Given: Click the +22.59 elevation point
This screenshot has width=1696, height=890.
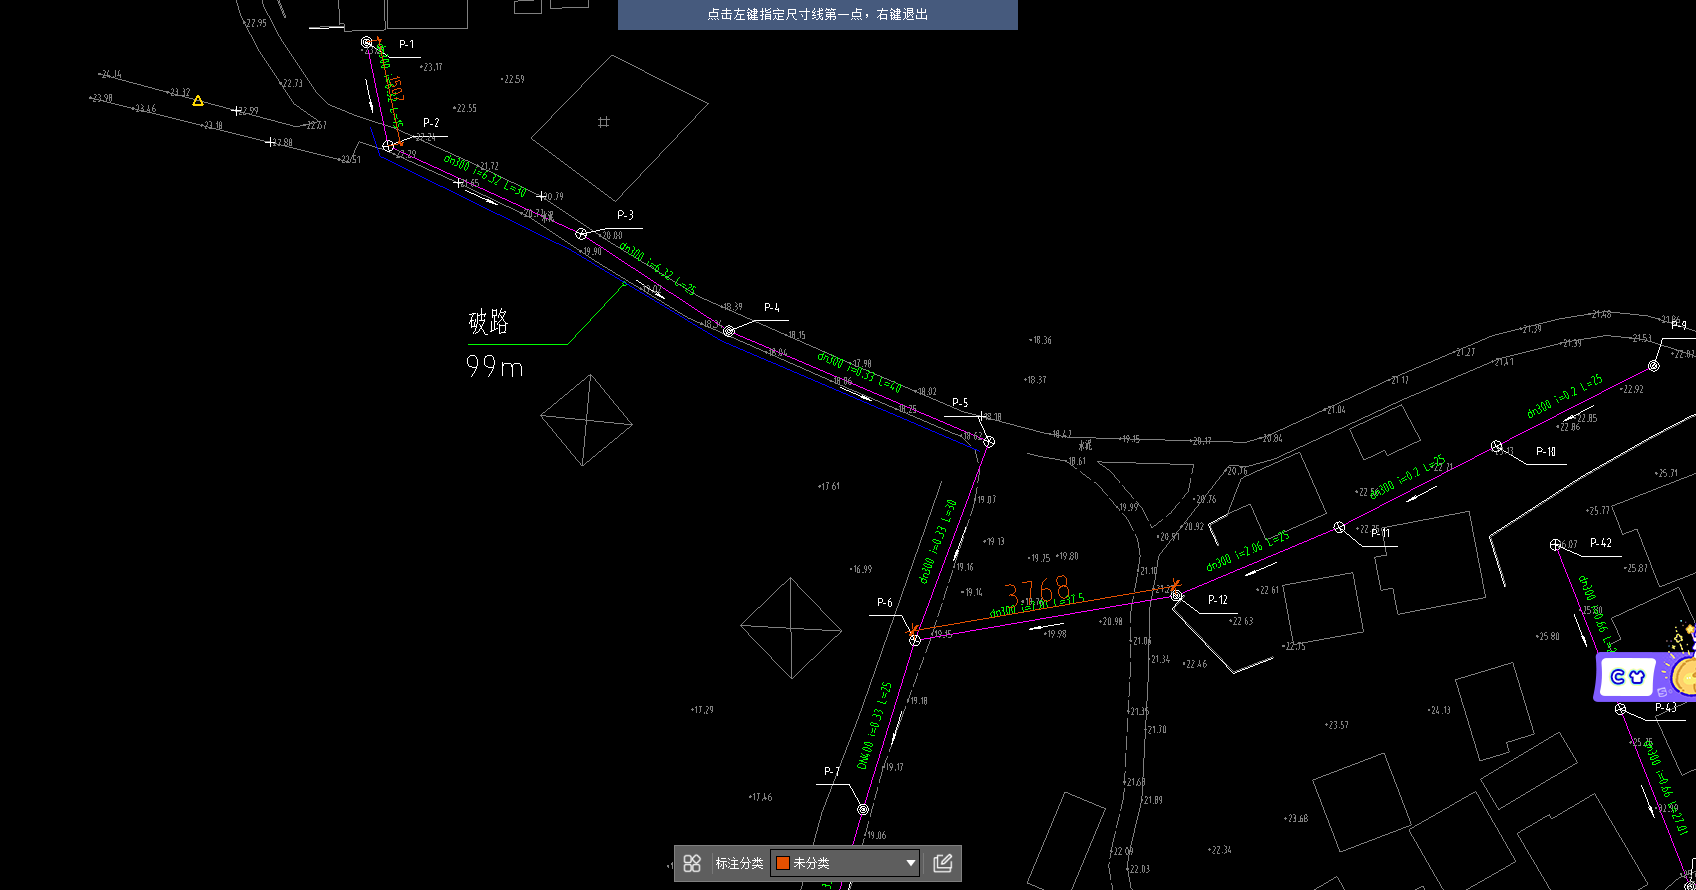Looking at the screenshot, I should tap(512, 79).
